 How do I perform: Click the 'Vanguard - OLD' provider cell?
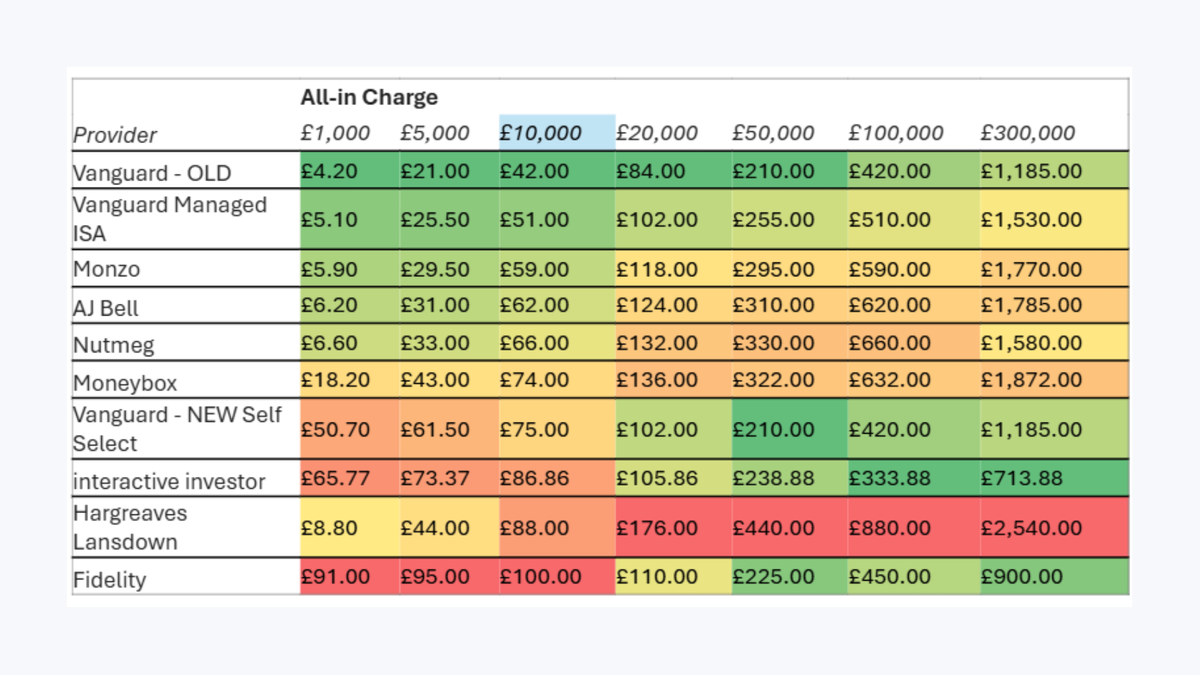[185, 172]
